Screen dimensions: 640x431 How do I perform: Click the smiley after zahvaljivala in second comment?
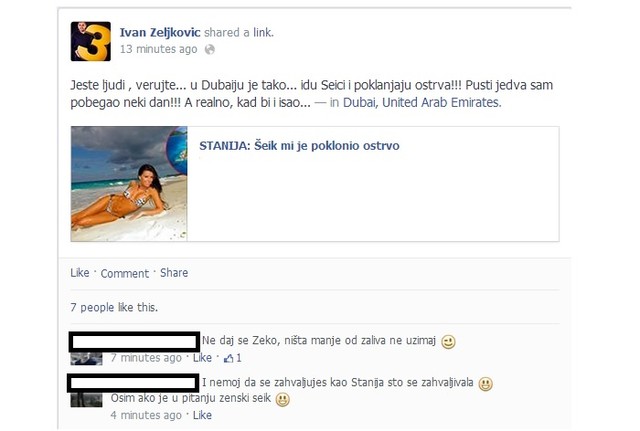[x=485, y=384]
